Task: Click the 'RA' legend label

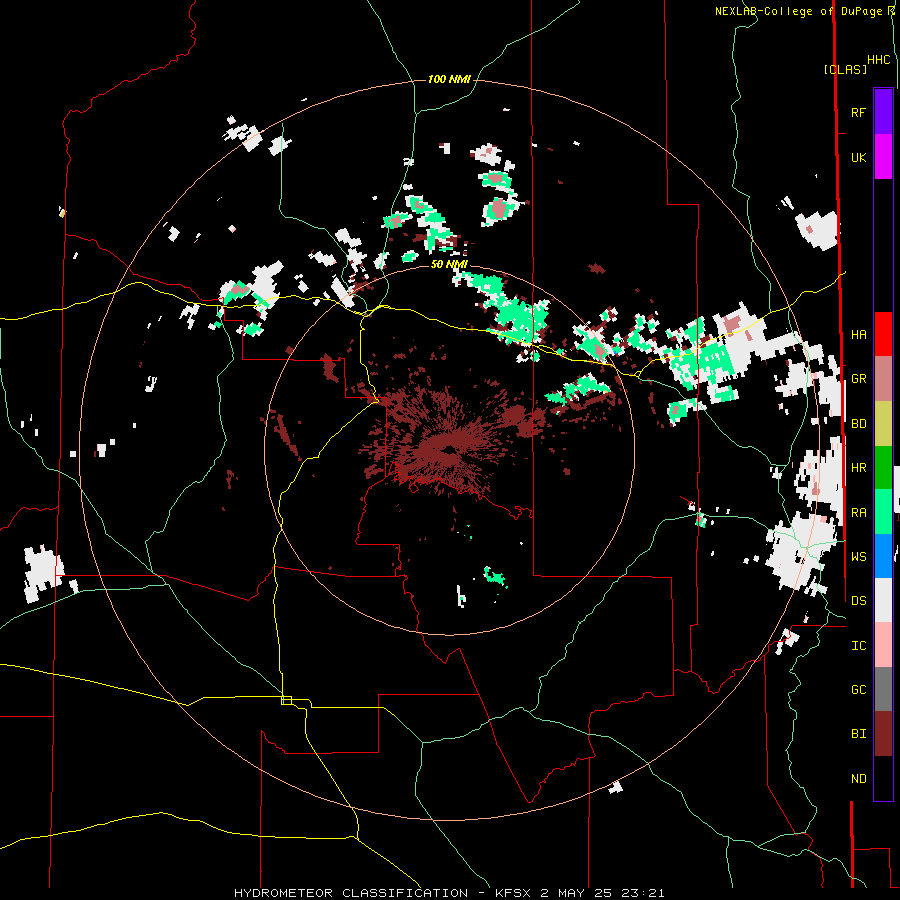Action: tap(858, 512)
